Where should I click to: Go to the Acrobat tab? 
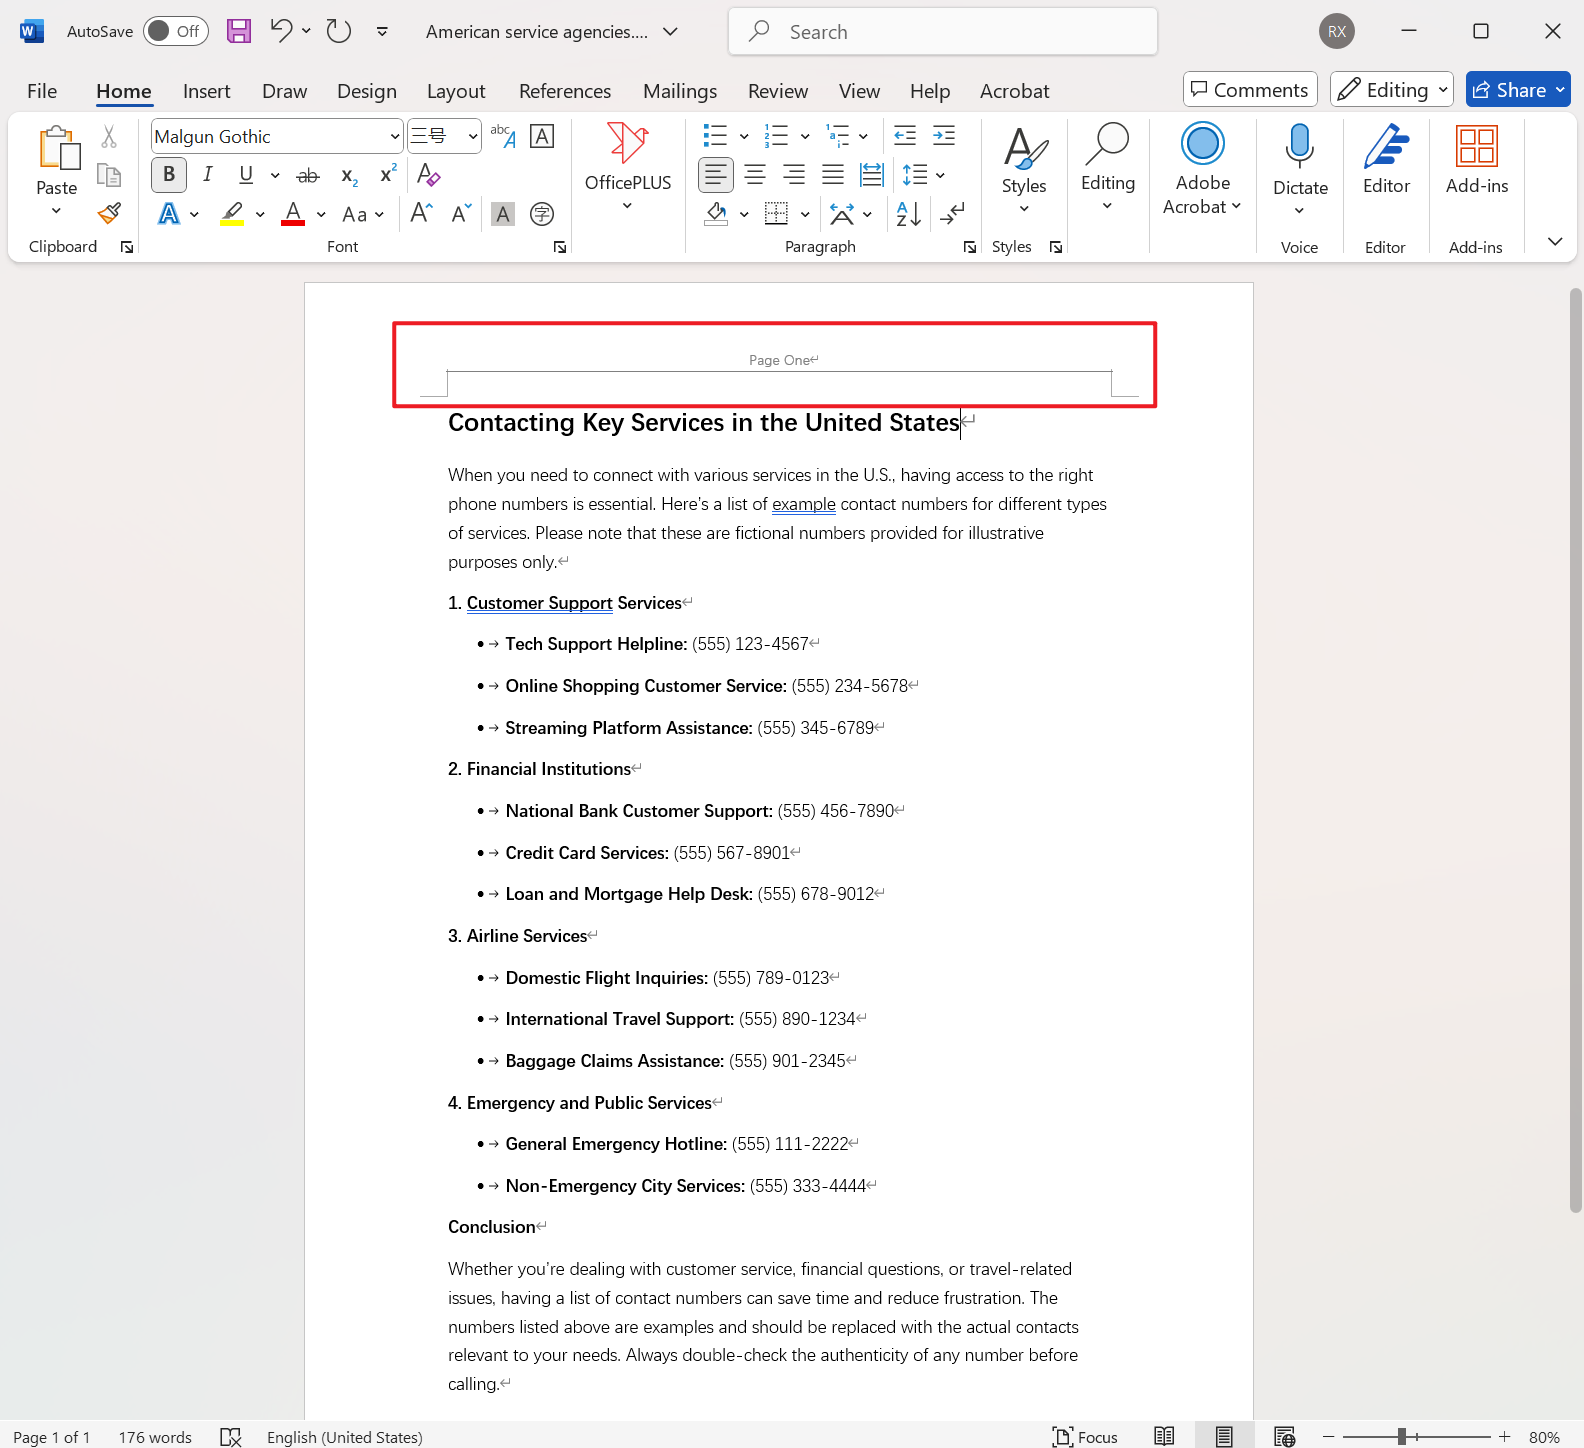point(1015,91)
